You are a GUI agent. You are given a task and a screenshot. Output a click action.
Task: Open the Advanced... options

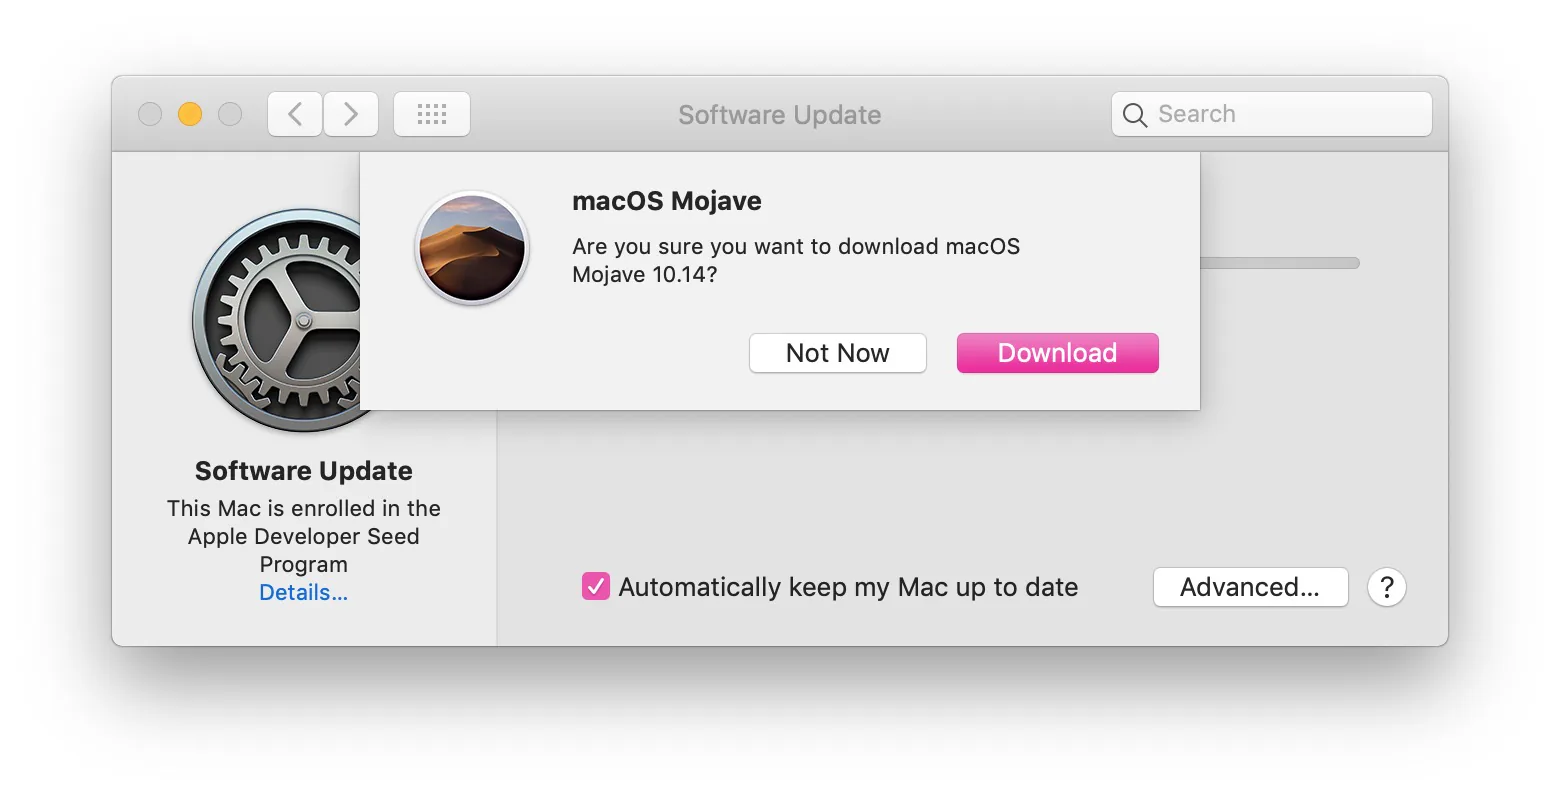1250,587
